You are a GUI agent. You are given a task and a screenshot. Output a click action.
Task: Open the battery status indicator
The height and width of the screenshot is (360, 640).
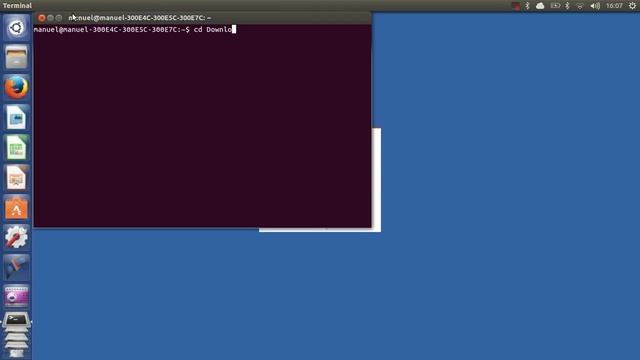tap(555, 6)
